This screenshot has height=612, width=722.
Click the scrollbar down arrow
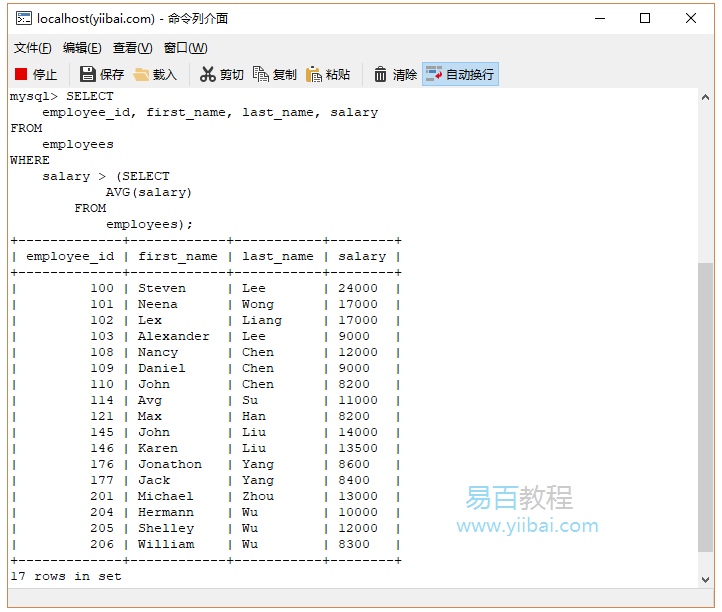click(706, 579)
